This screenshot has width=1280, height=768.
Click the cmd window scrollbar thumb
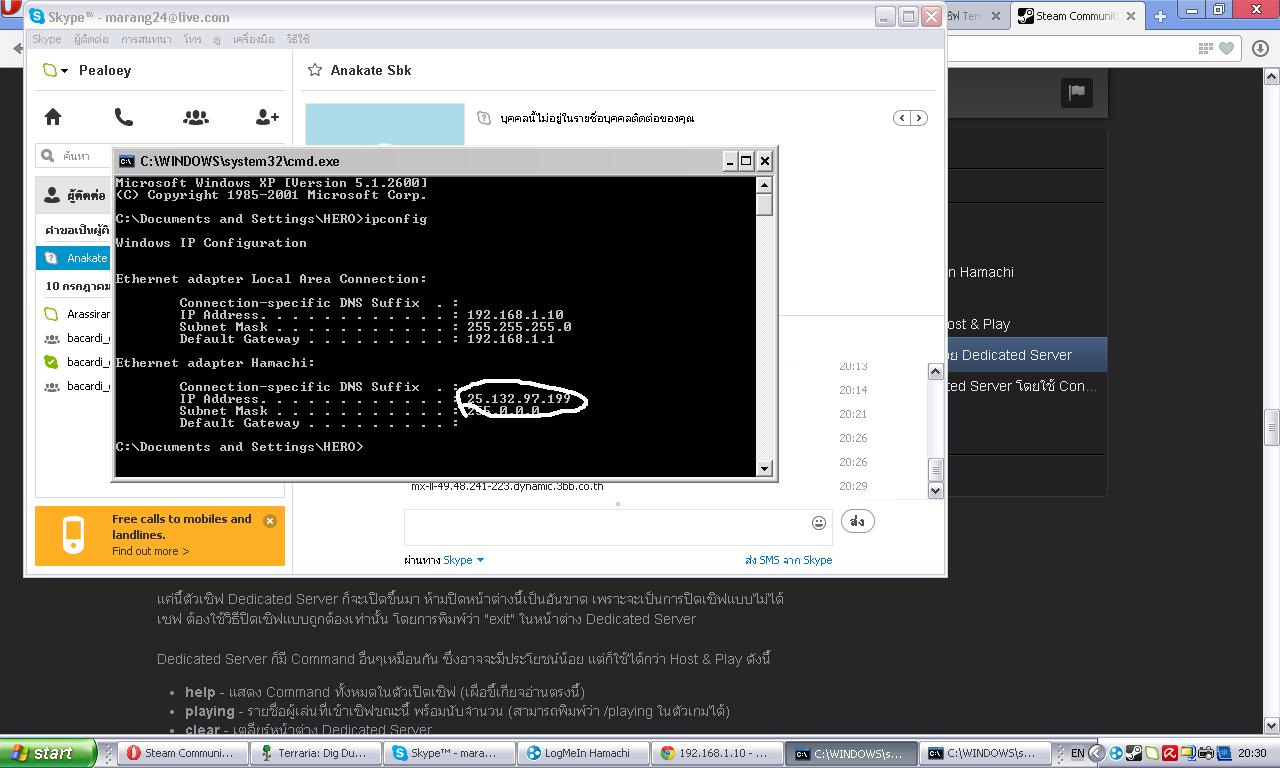click(765, 205)
